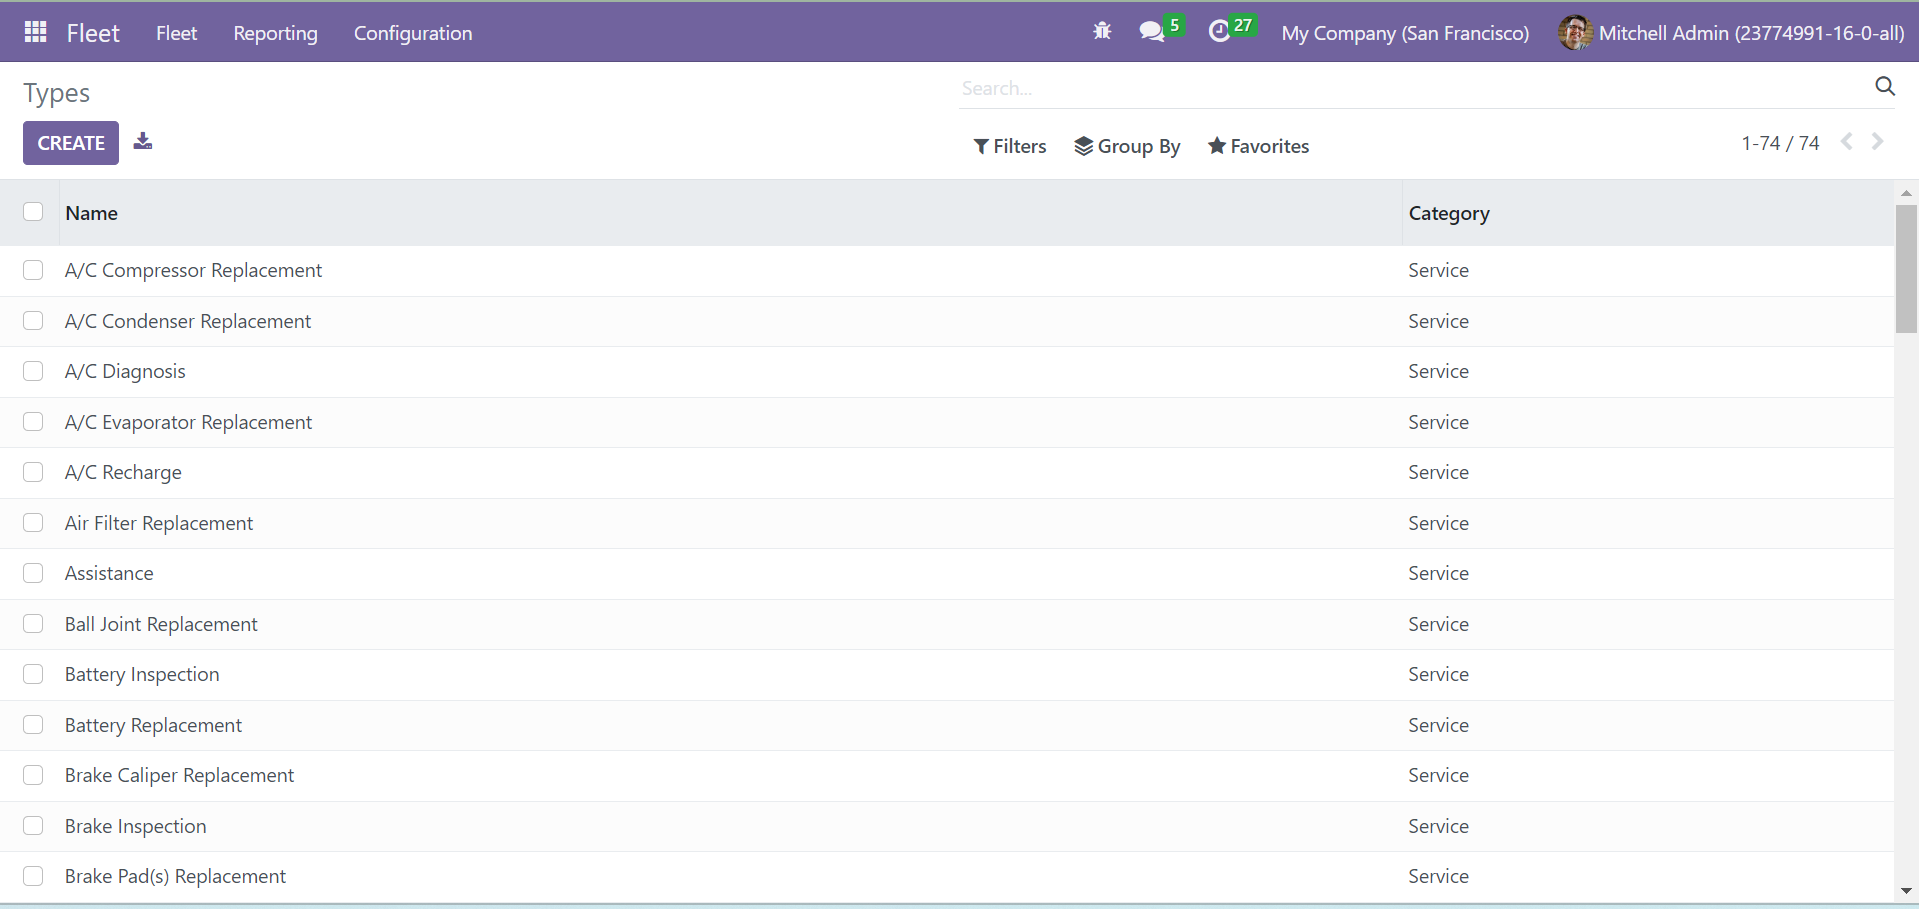Screen dimensions: 1919x909
Task: Select the Battery Inspection row checkbox
Action: [x=33, y=674]
